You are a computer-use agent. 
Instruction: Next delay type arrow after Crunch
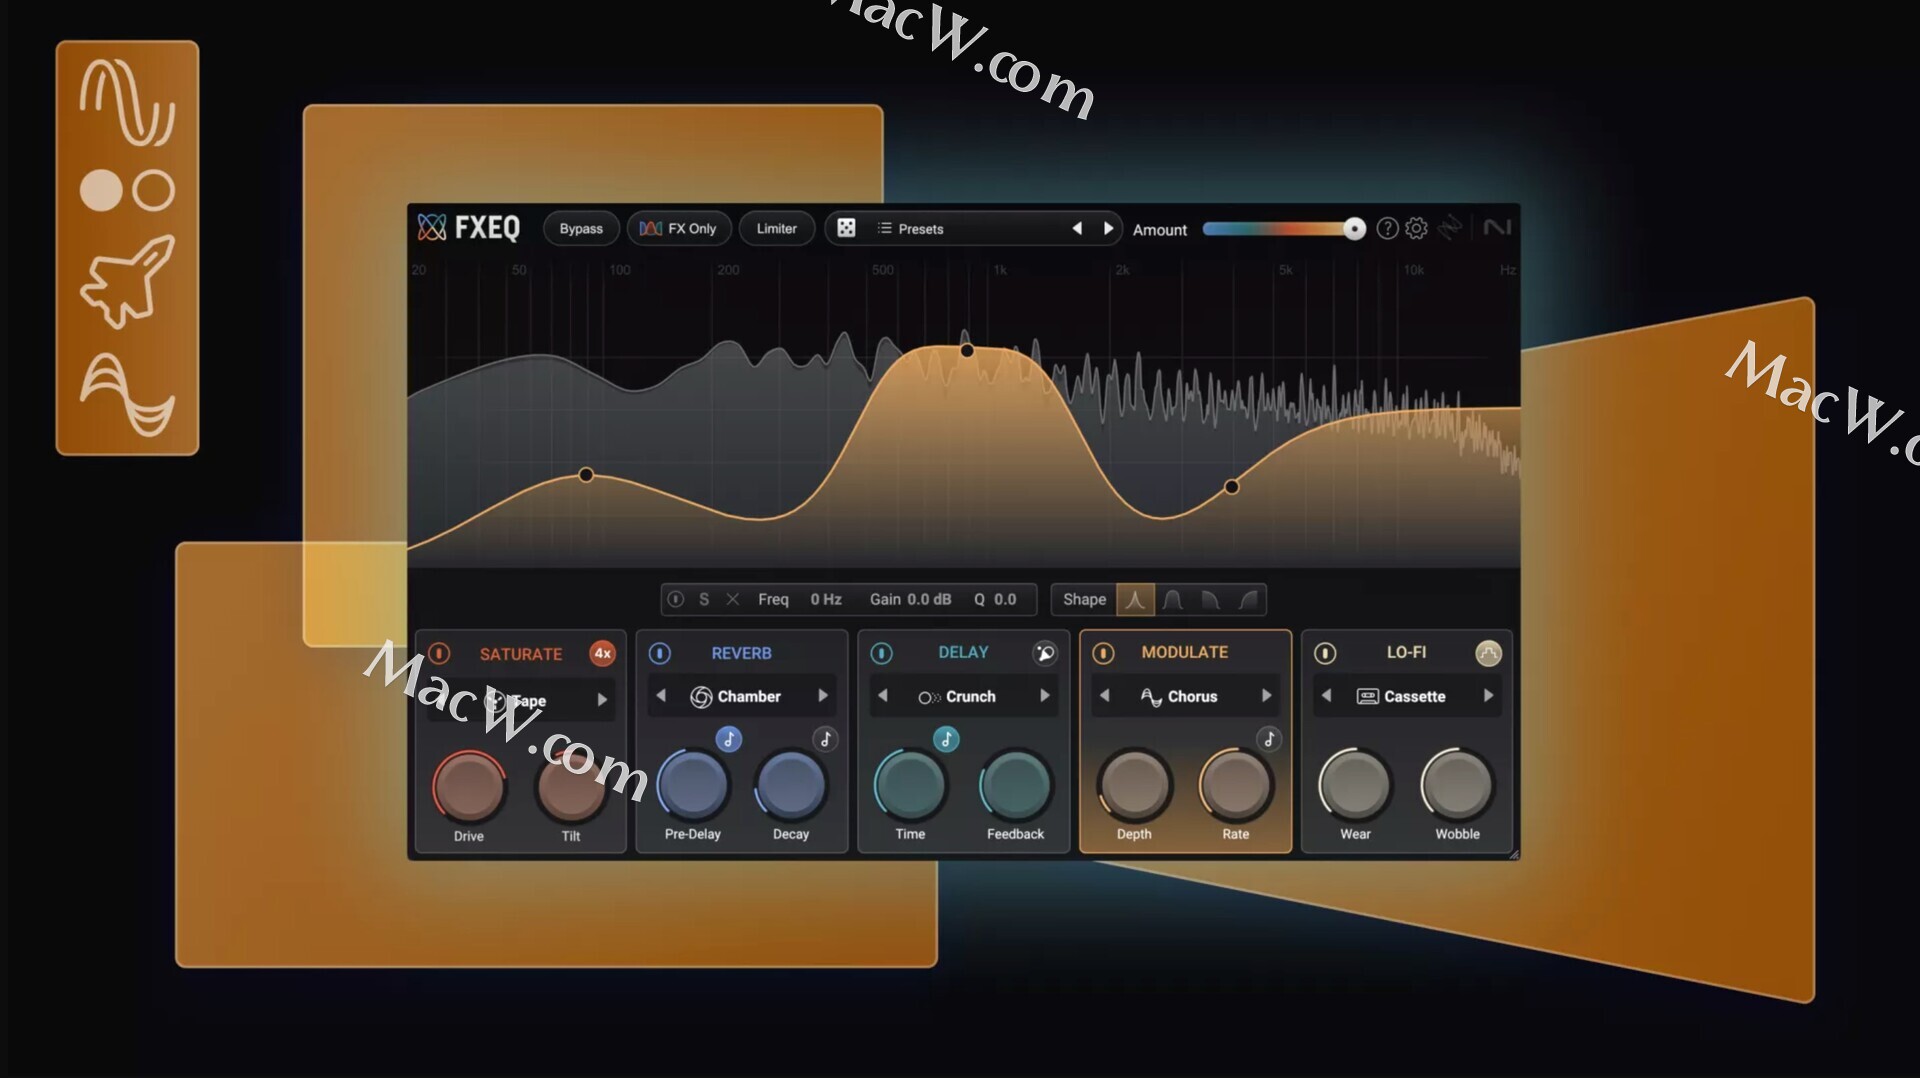coord(1045,696)
